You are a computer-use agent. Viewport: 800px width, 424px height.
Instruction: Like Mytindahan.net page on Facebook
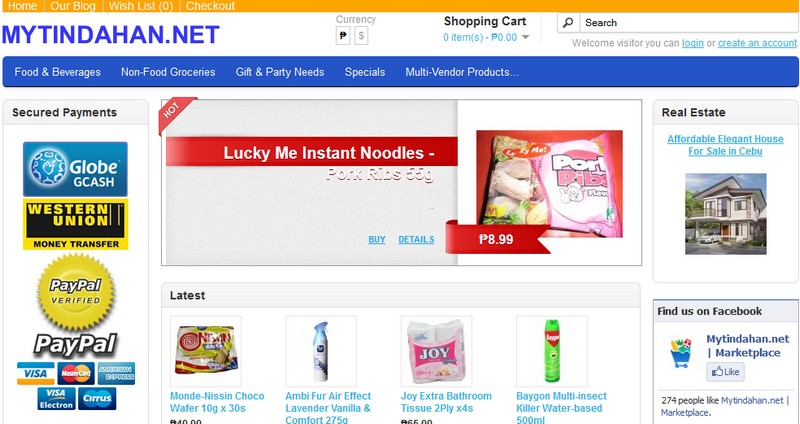click(x=726, y=372)
